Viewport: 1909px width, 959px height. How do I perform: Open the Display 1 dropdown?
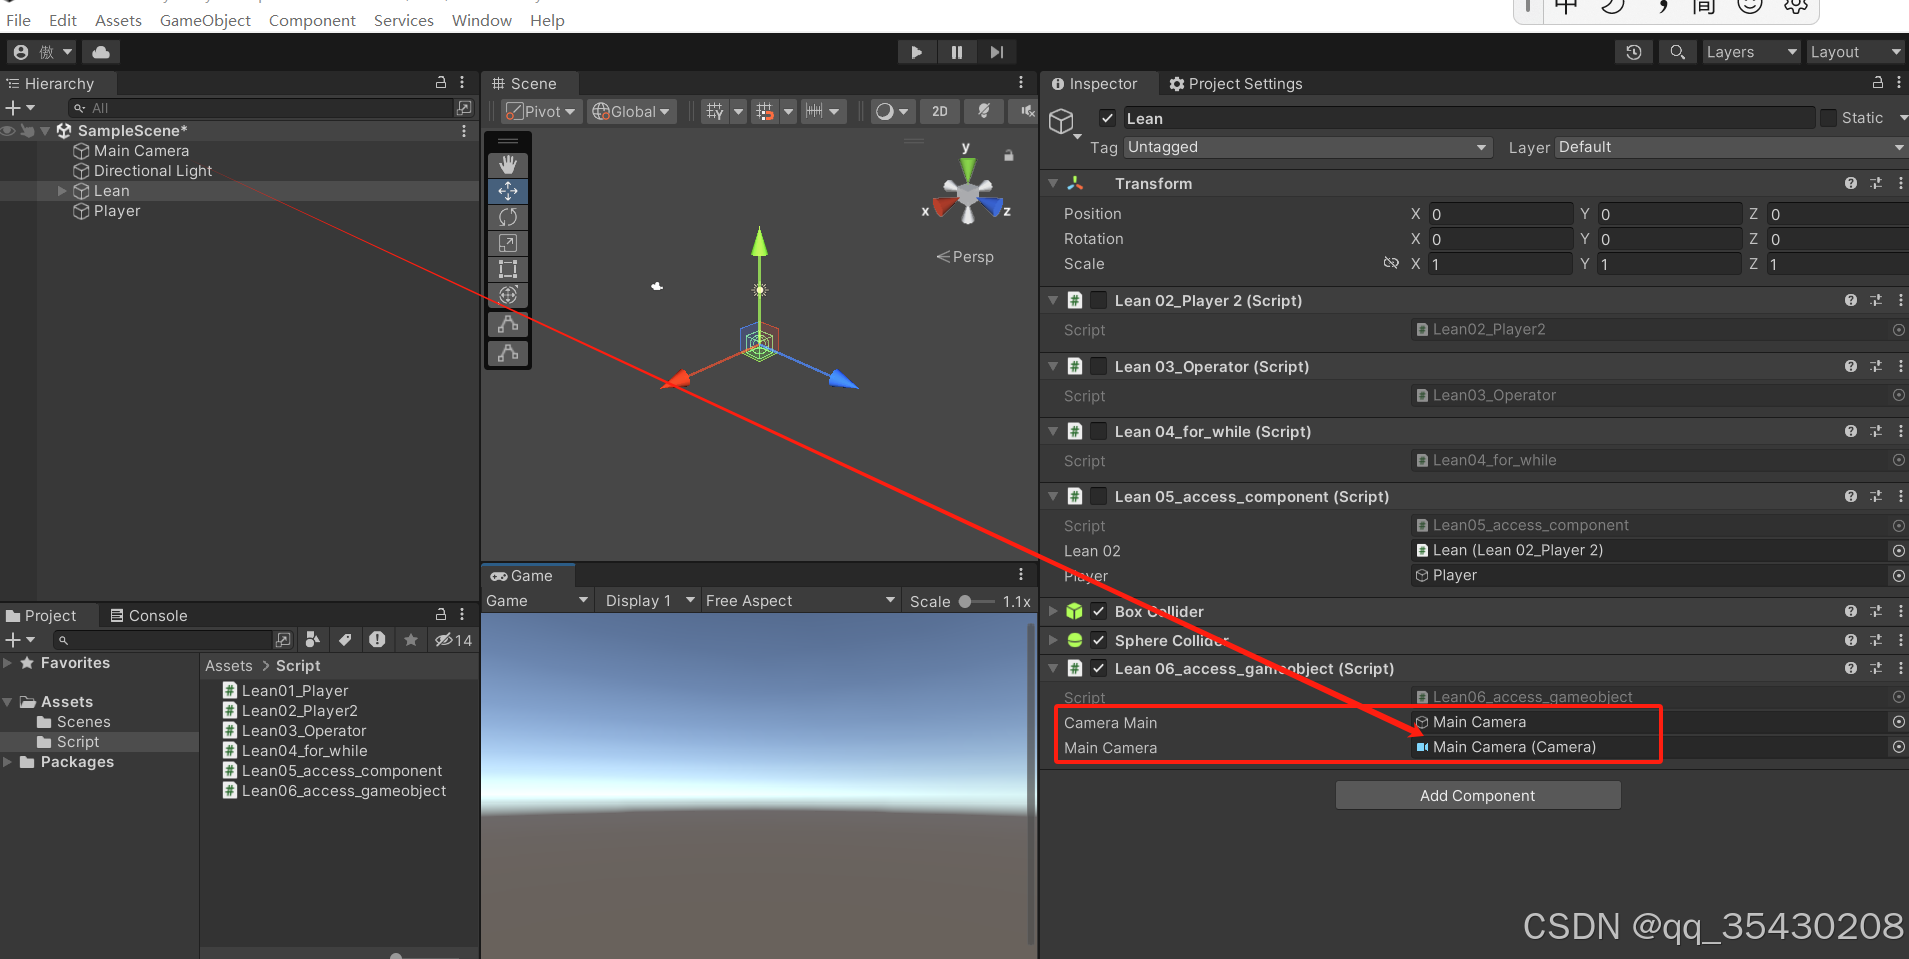(649, 600)
